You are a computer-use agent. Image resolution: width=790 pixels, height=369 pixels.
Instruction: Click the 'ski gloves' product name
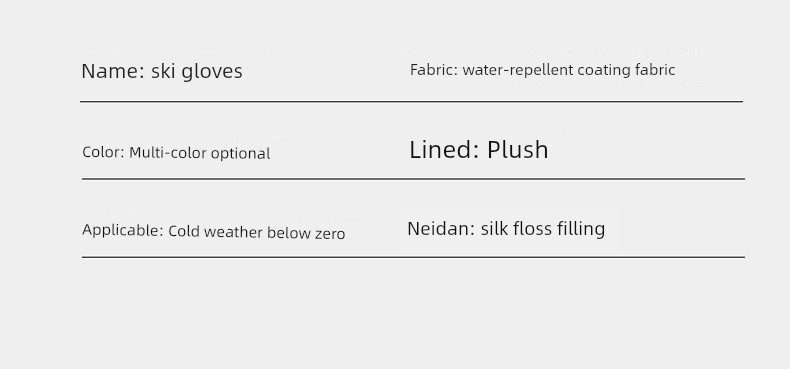197,72
